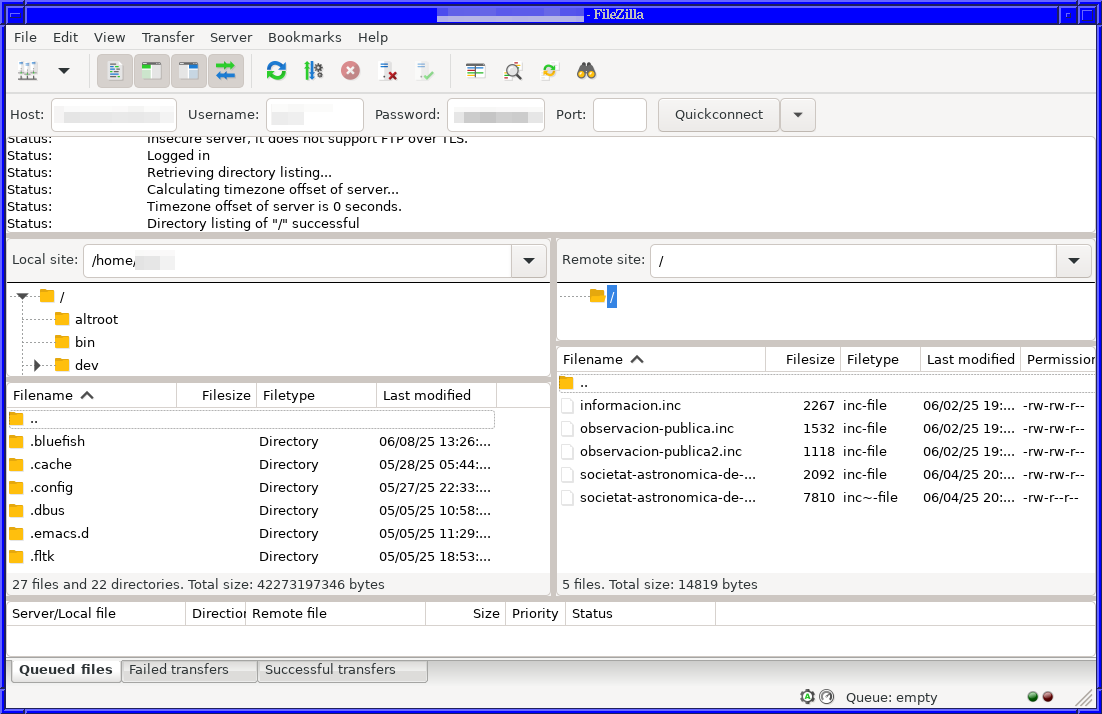The width and height of the screenshot is (1102, 714).
Task: Focus the Host input field
Action: [x=114, y=115]
